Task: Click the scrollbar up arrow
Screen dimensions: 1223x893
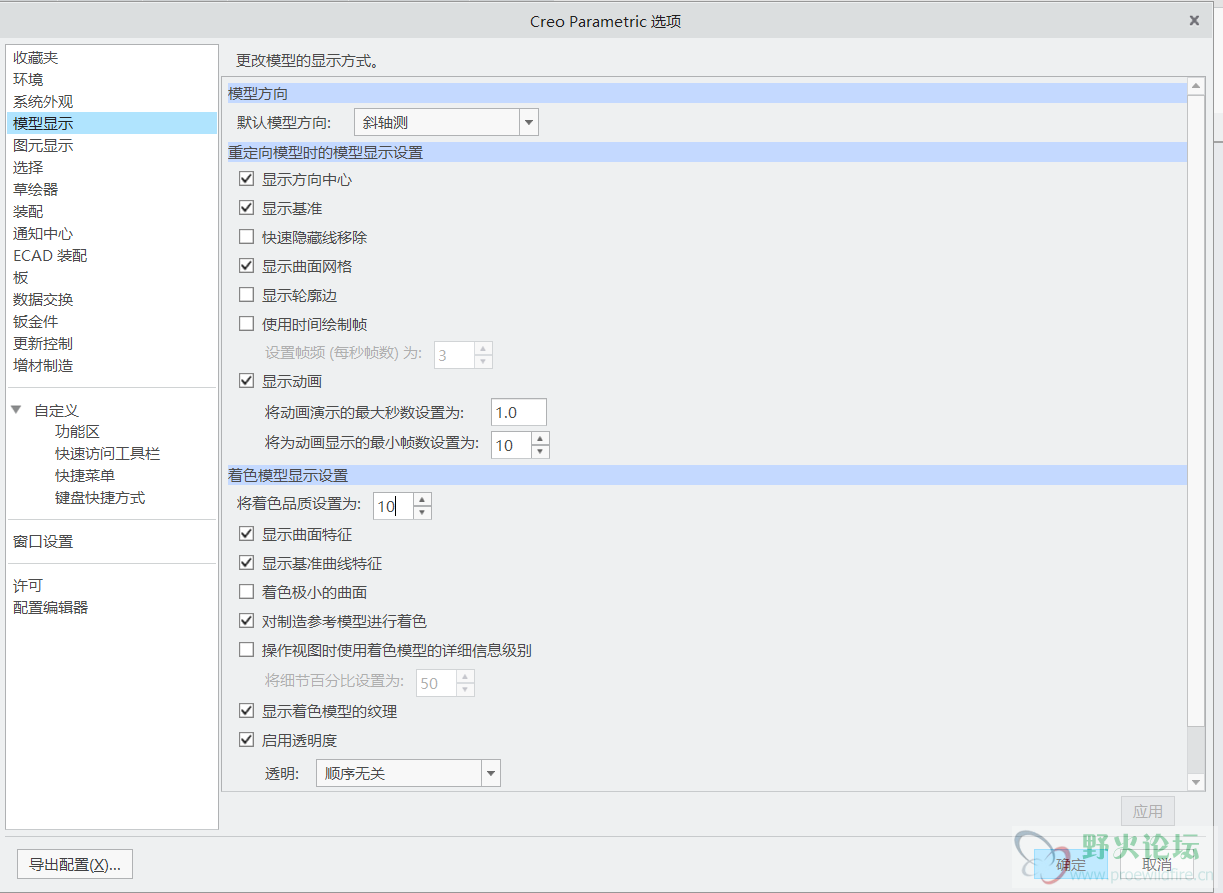Action: (1196, 87)
